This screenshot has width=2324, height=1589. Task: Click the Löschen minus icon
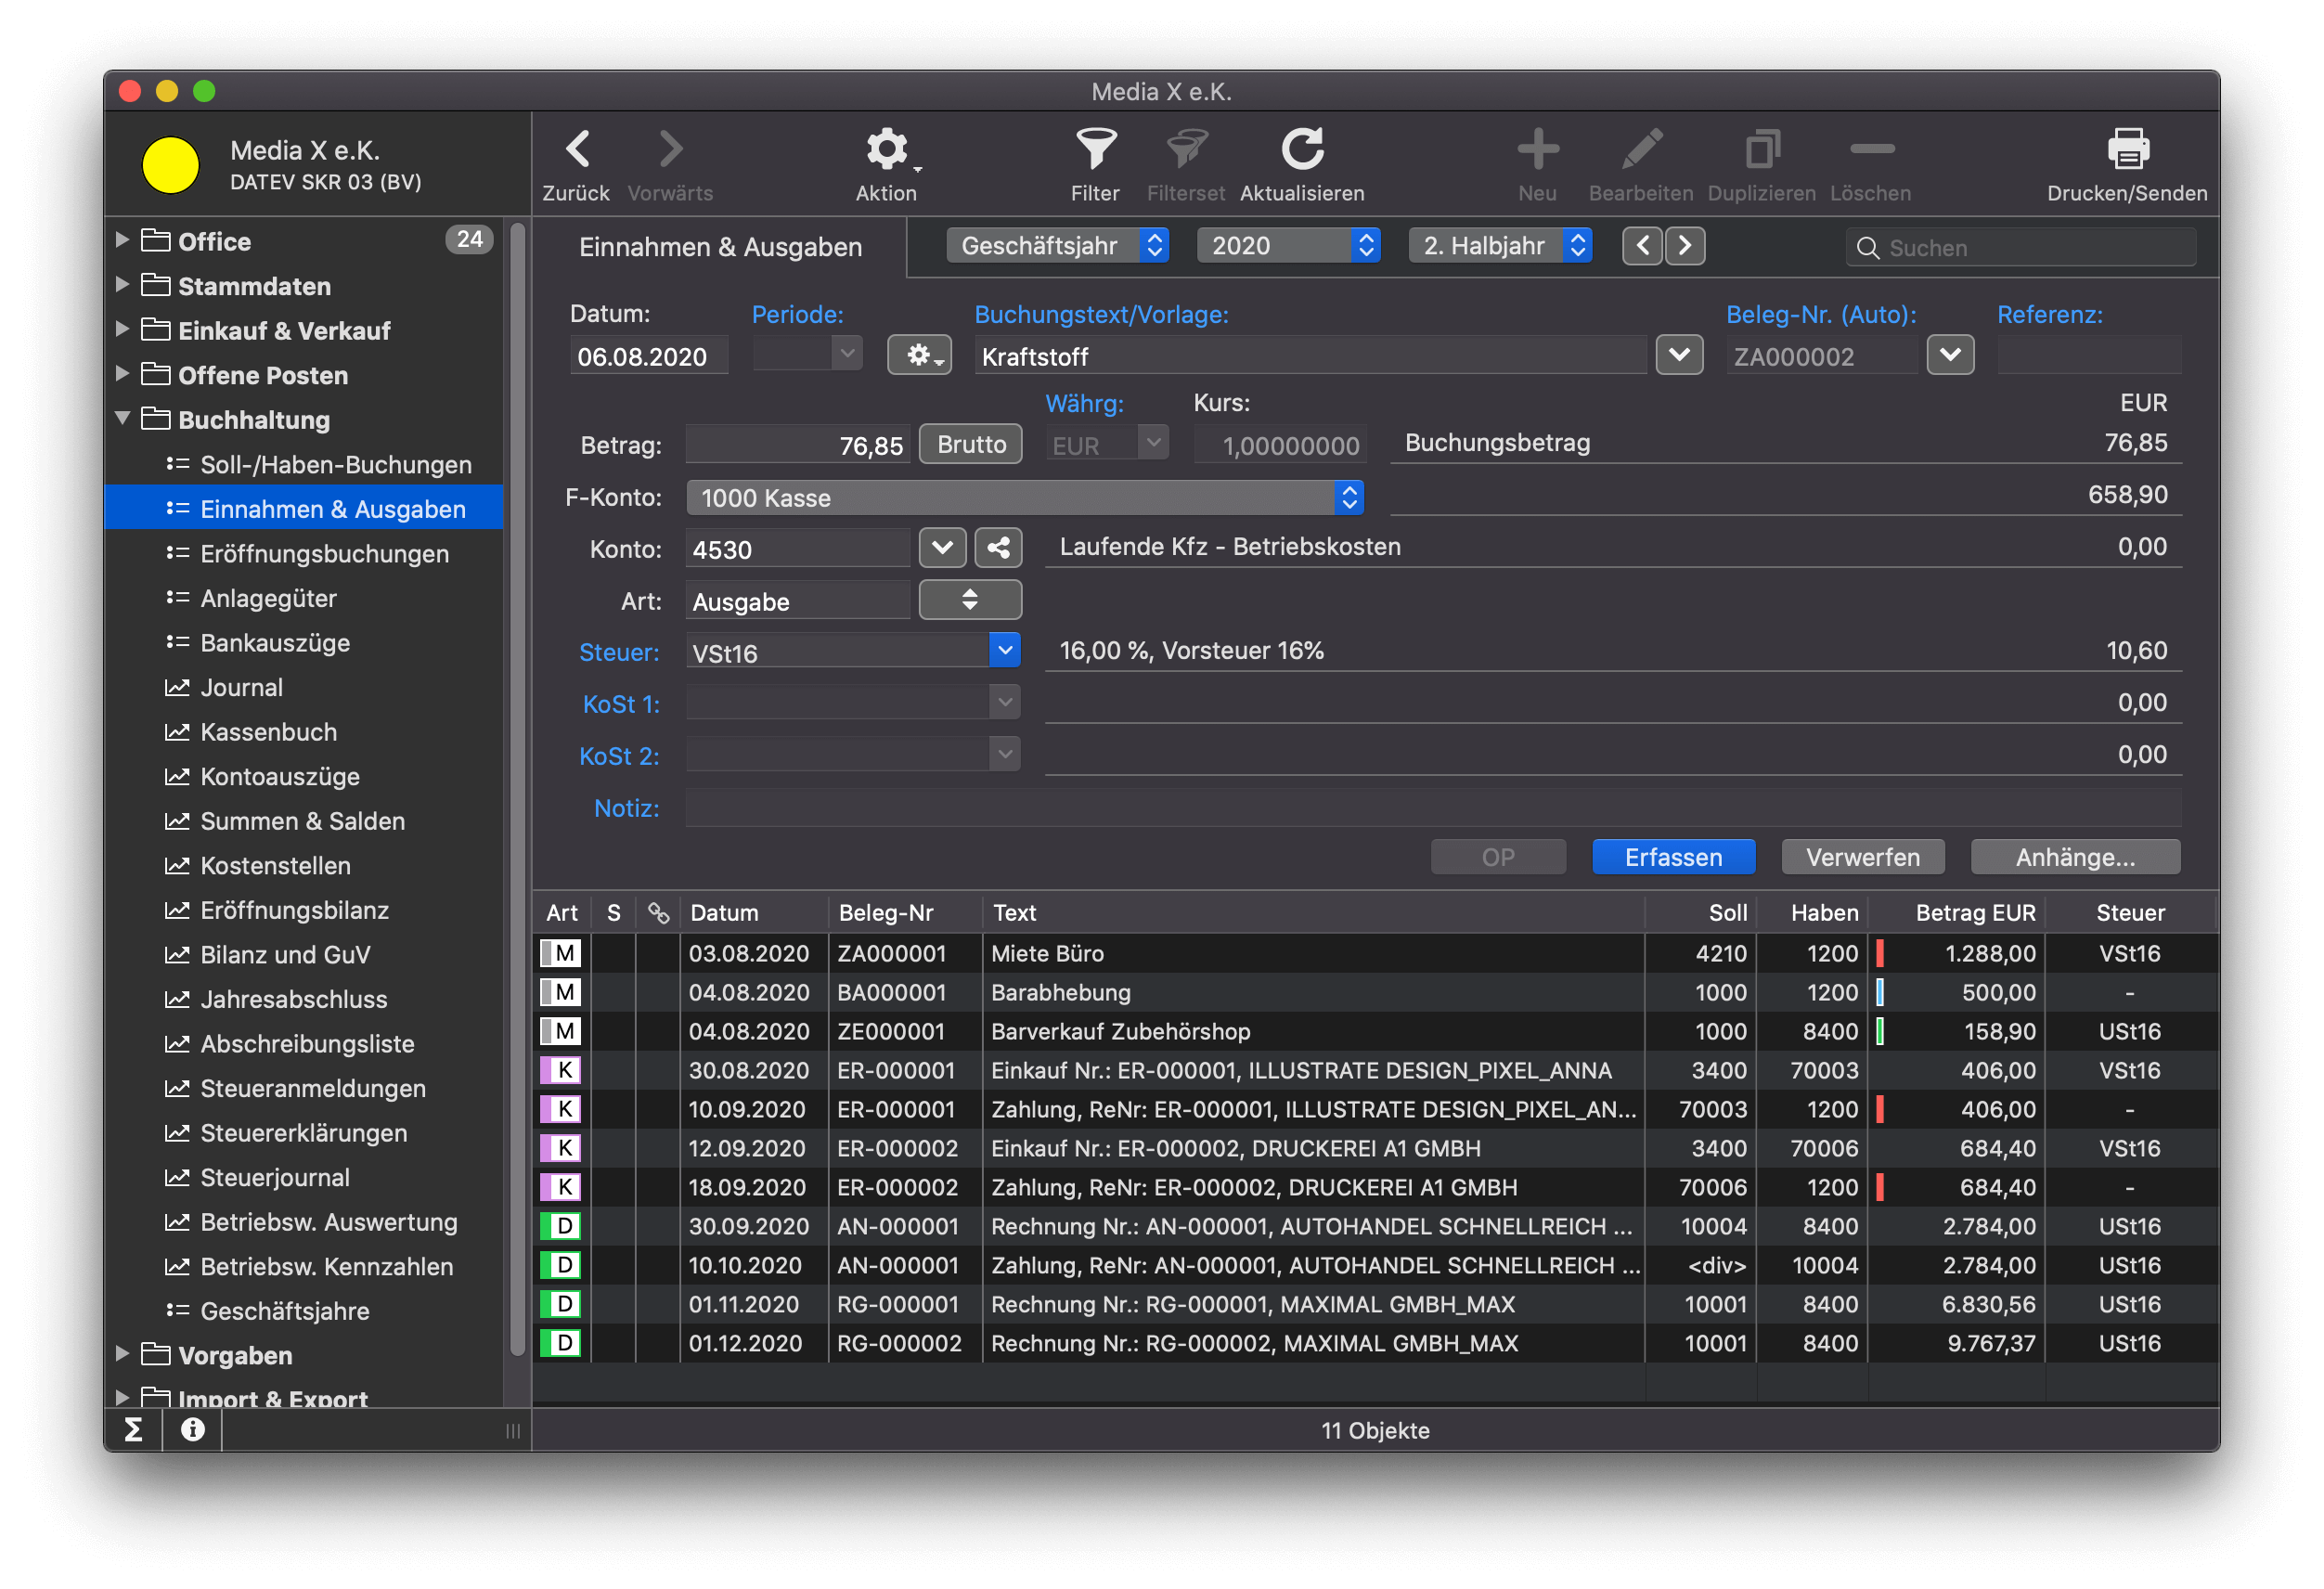[x=1871, y=149]
